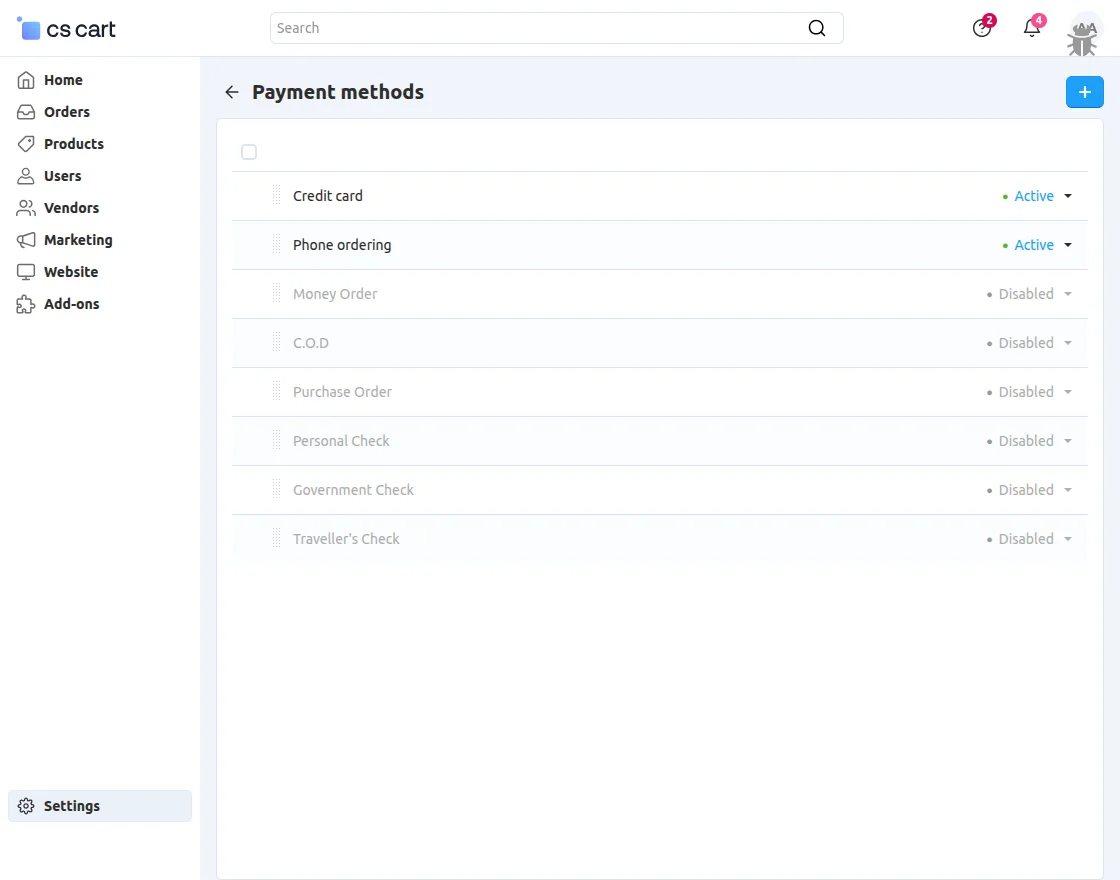This screenshot has height=880, width=1120.
Task: Click the blue plus add payment button
Action: 1084,92
